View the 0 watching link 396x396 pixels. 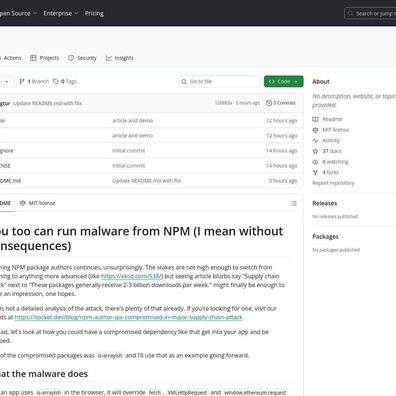(x=335, y=162)
